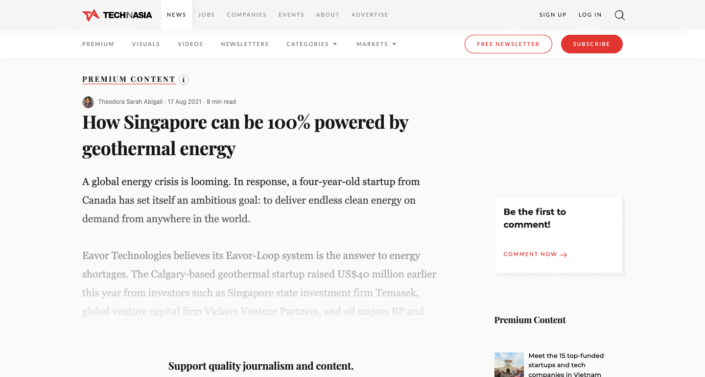Open the Vietnam top-funded startups thumbnail
This screenshot has height=377, width=705.
509,364
